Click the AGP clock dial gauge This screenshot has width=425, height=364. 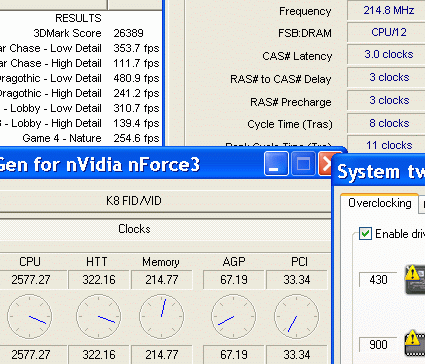point(234,316)
